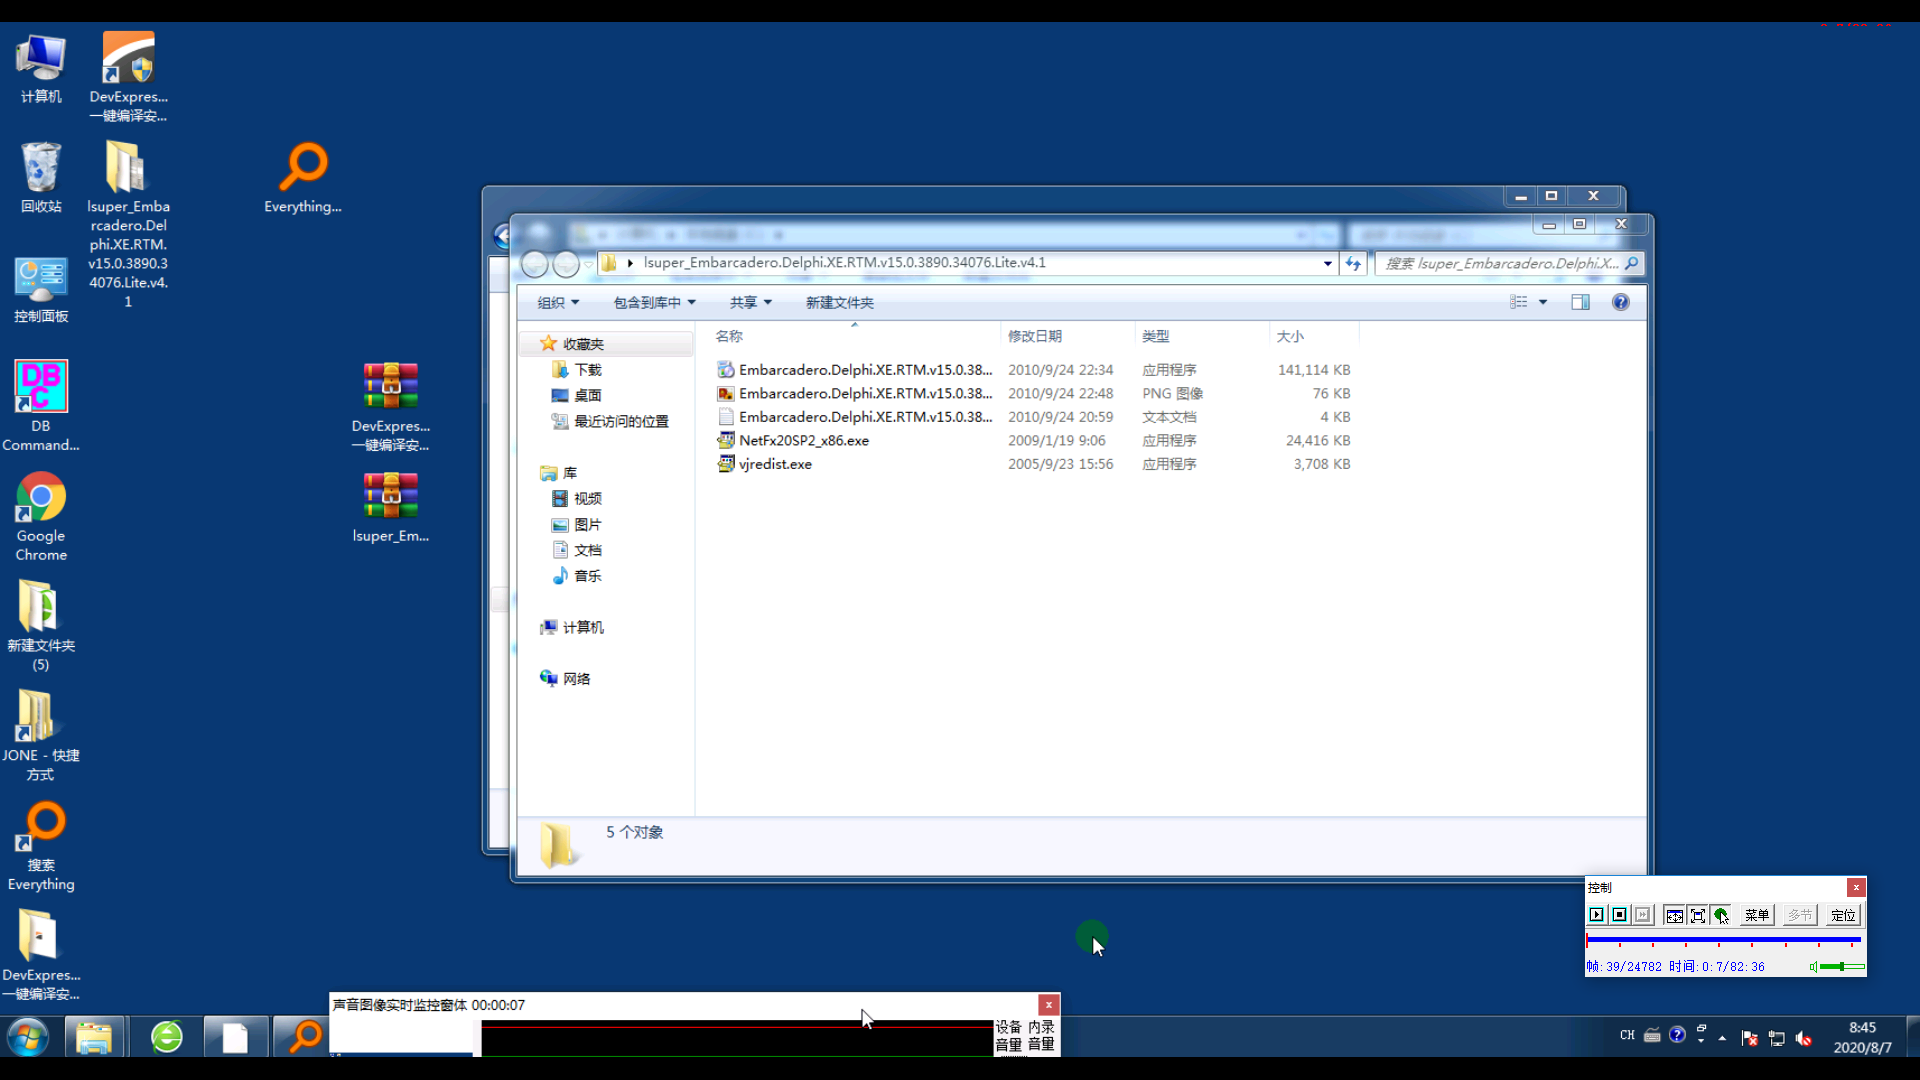The image size is (1920, 1080).
Task: Select 新建文件夹 (5) desktop folder
Action: 41,626
